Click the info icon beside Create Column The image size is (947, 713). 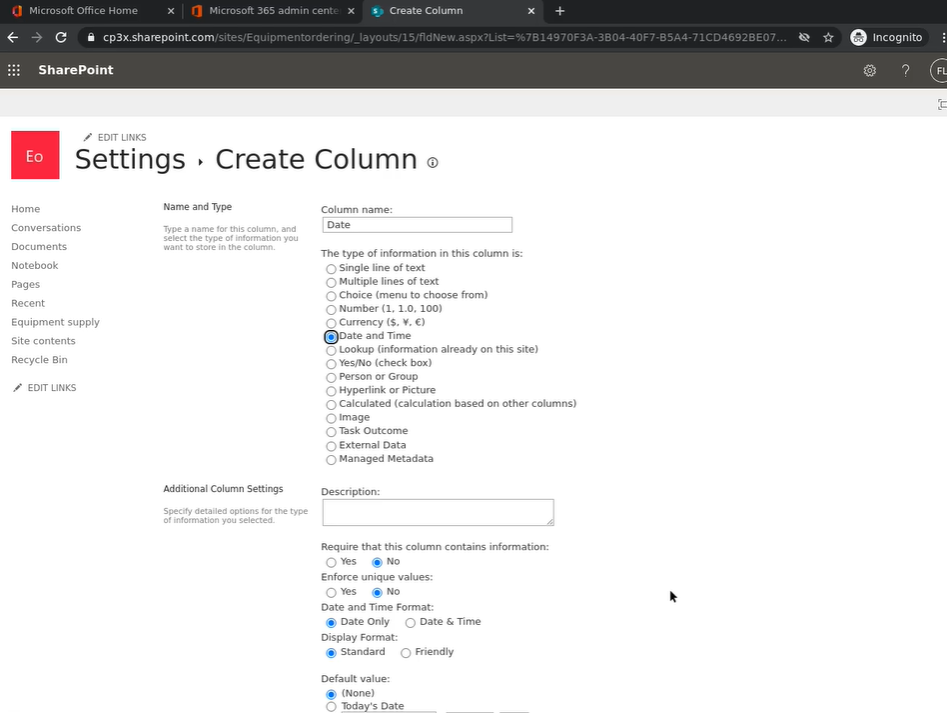[433, 162]
